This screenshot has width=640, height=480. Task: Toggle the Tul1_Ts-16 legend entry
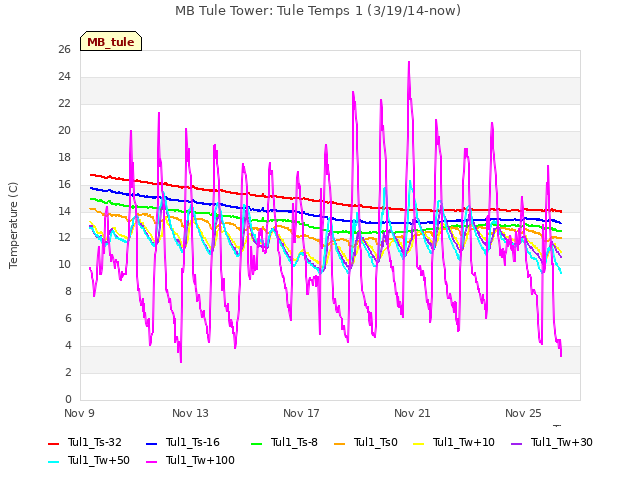183,442
